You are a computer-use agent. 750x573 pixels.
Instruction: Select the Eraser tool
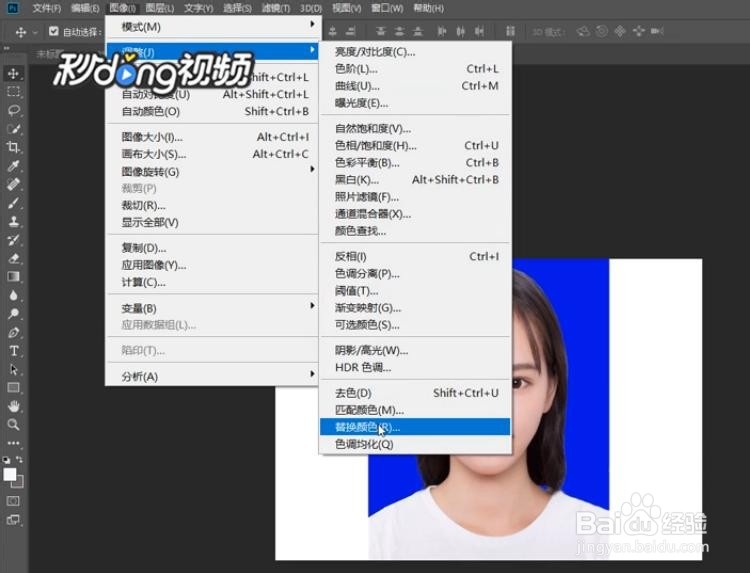point(13,258)
